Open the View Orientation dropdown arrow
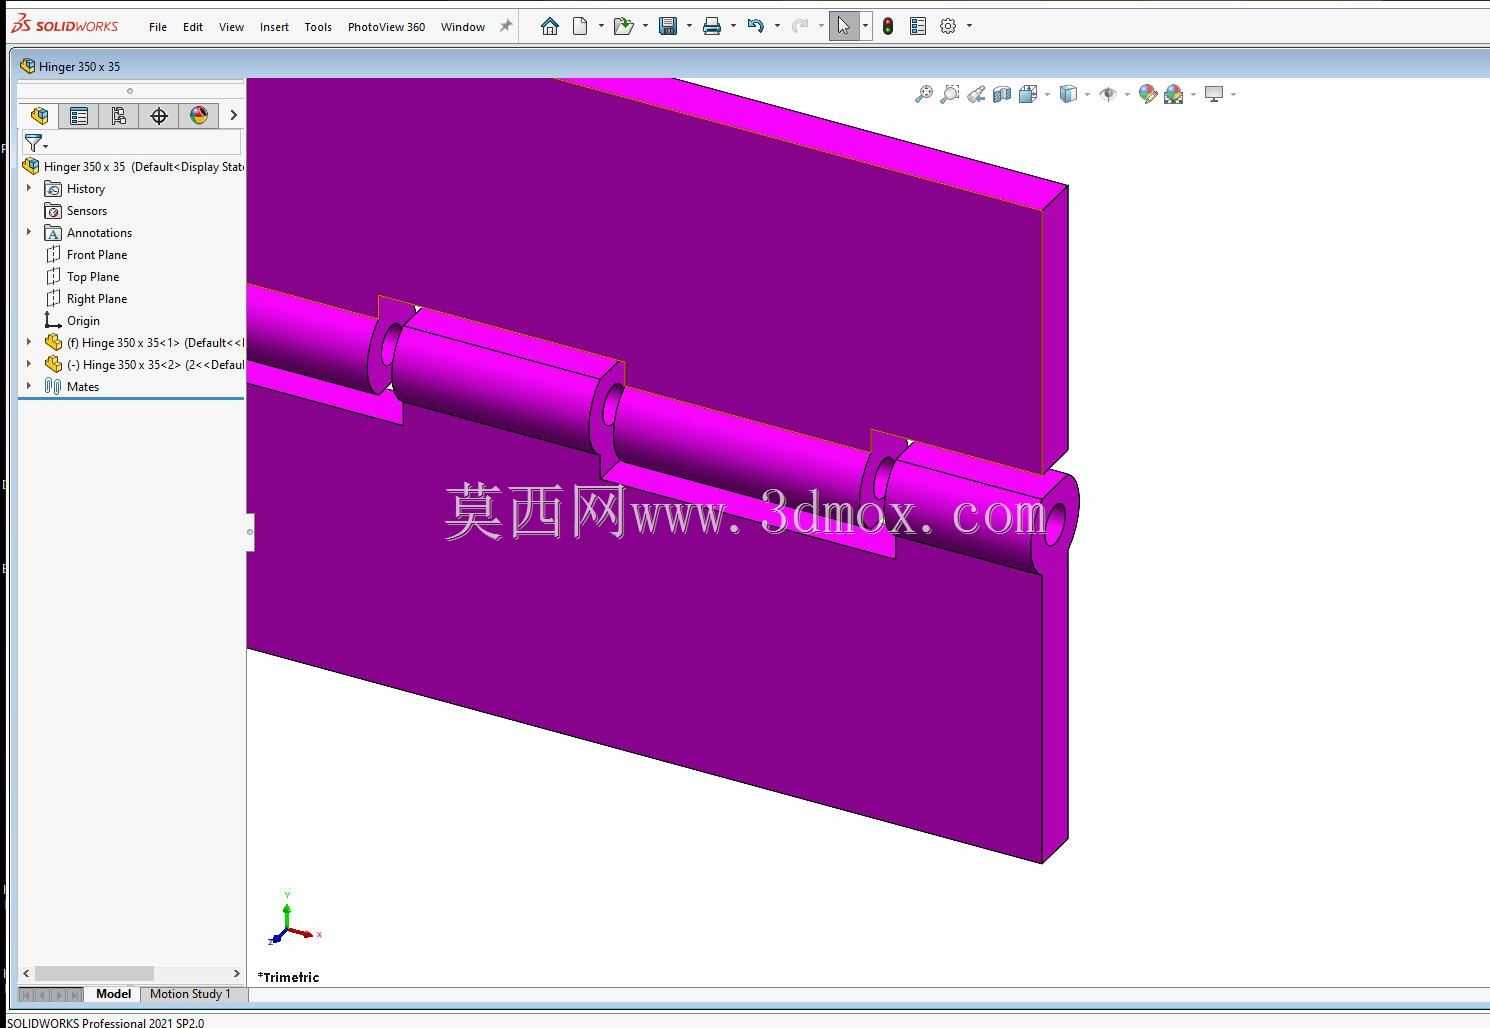Screen dimensions: 1490x1028 tap(1047, 94)
